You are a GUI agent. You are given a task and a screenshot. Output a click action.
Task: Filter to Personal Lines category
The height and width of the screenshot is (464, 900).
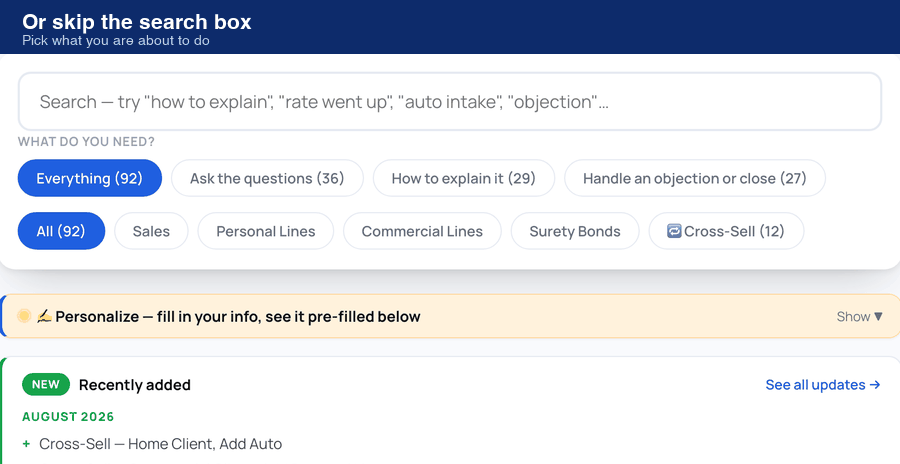coord(266,231)
